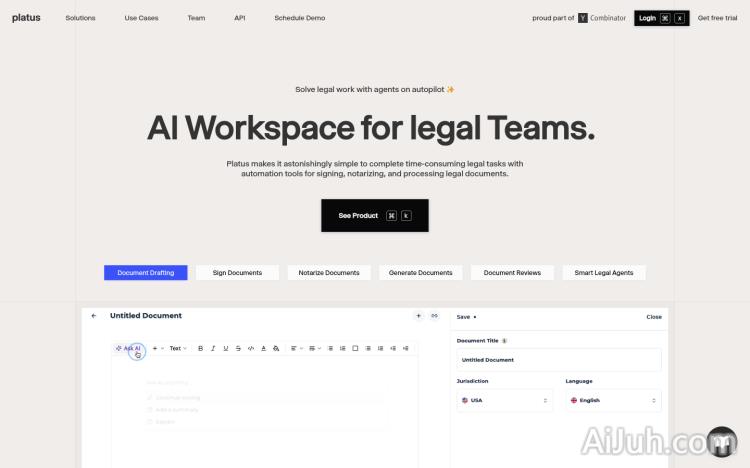Click the back arrow beside Untitled Document
The image size is (750, 468).
coord(94,316)
